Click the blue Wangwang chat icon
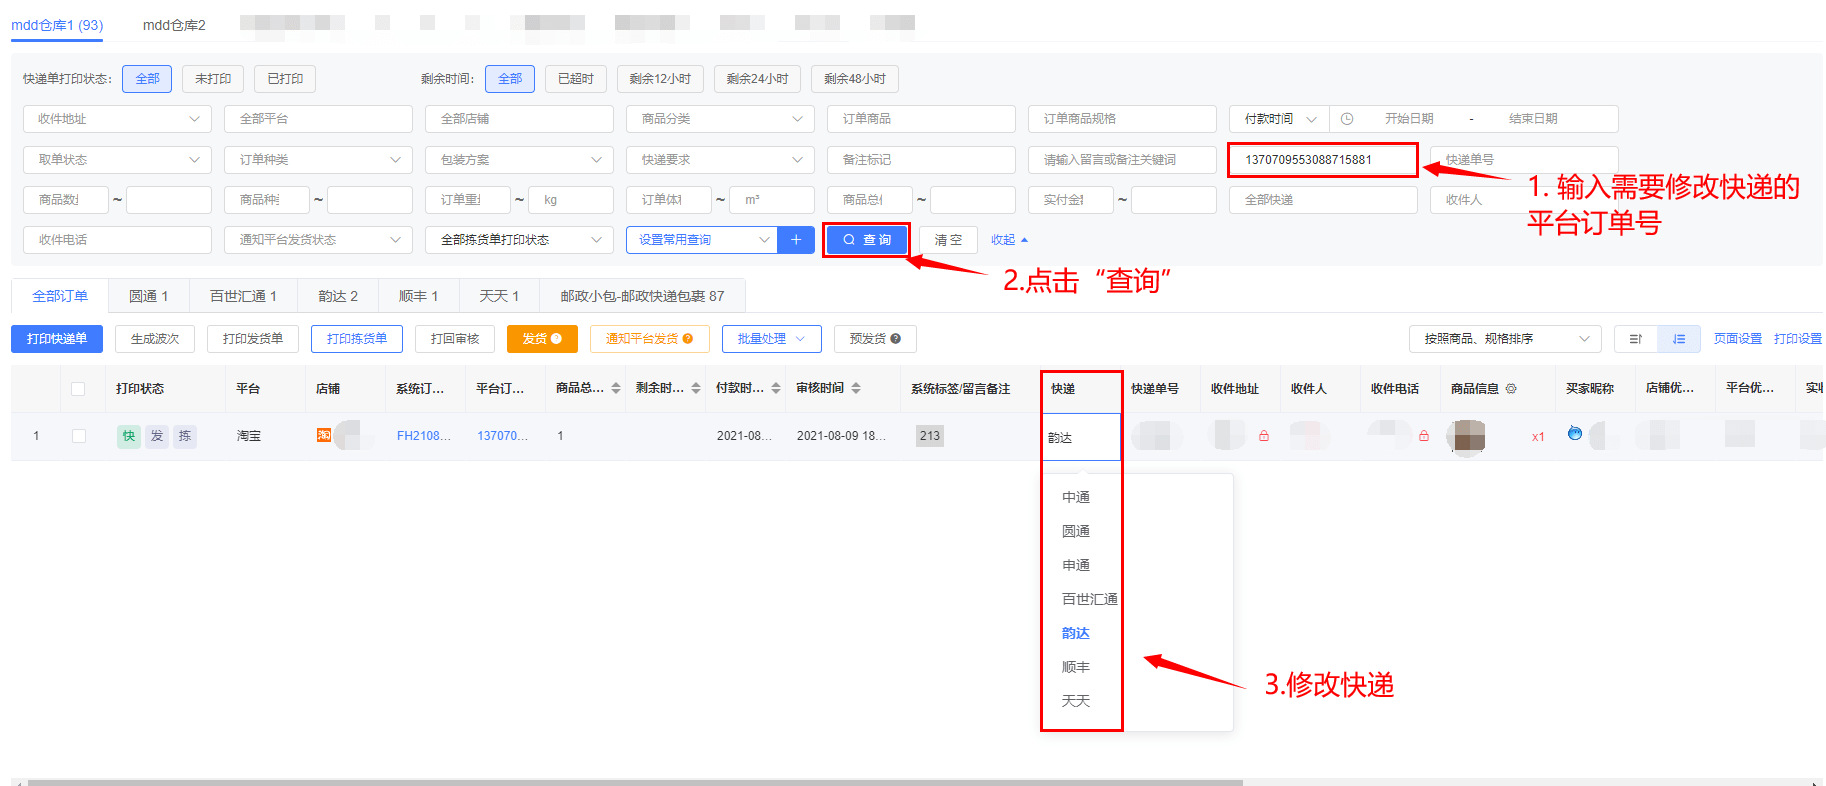This screenshot has height=786, width=1826. 1575,433
